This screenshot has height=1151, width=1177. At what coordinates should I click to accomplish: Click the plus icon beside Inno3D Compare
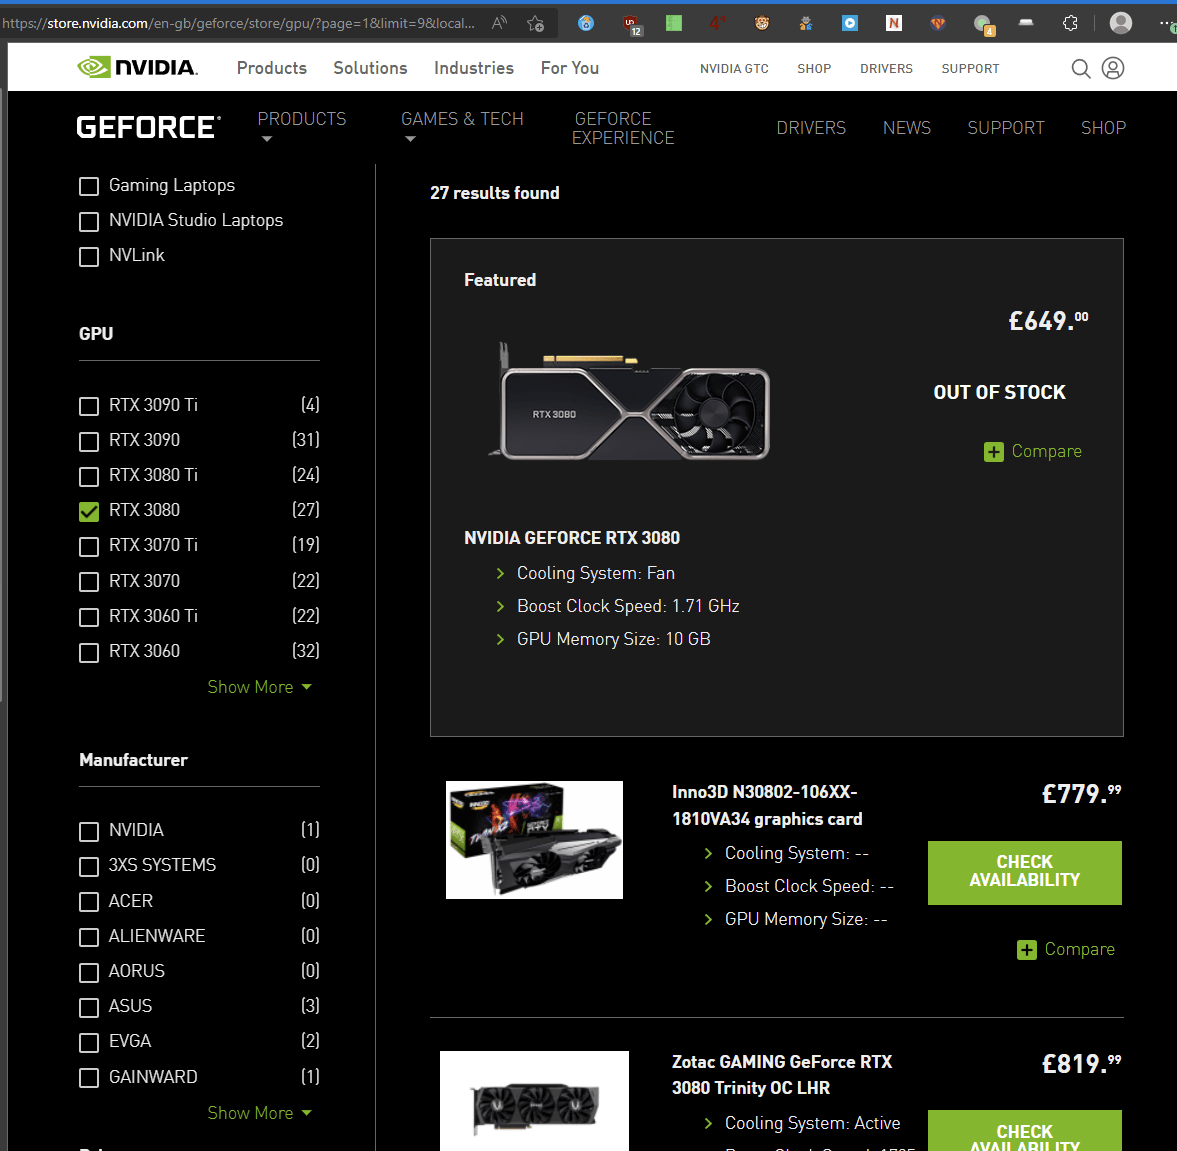coord(1026,950)
